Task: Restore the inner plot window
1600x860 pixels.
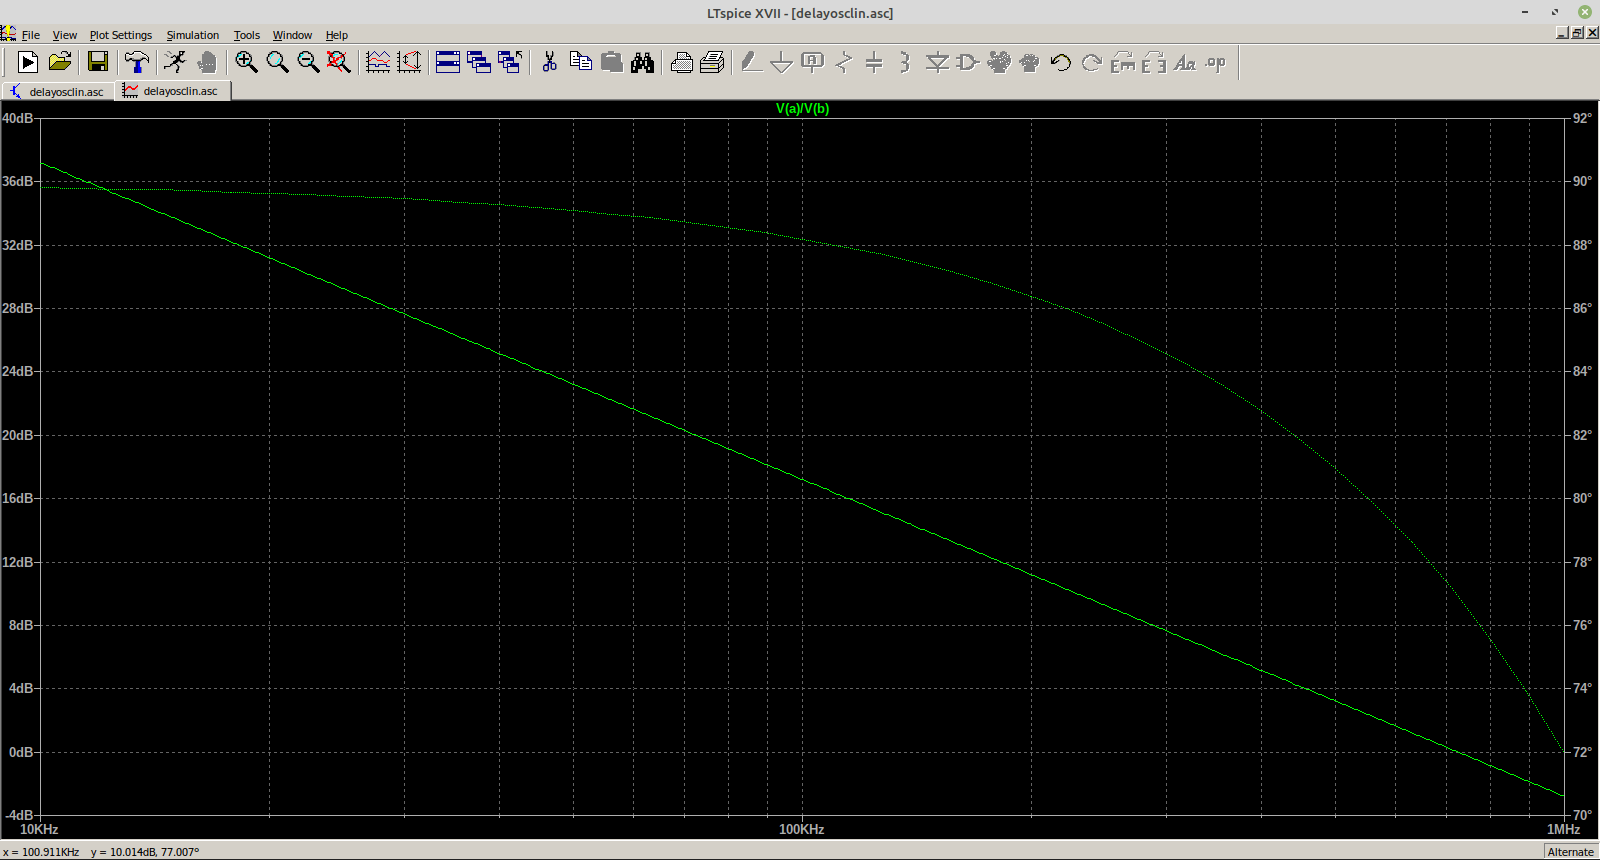Action: click(x=1578, y=33)
